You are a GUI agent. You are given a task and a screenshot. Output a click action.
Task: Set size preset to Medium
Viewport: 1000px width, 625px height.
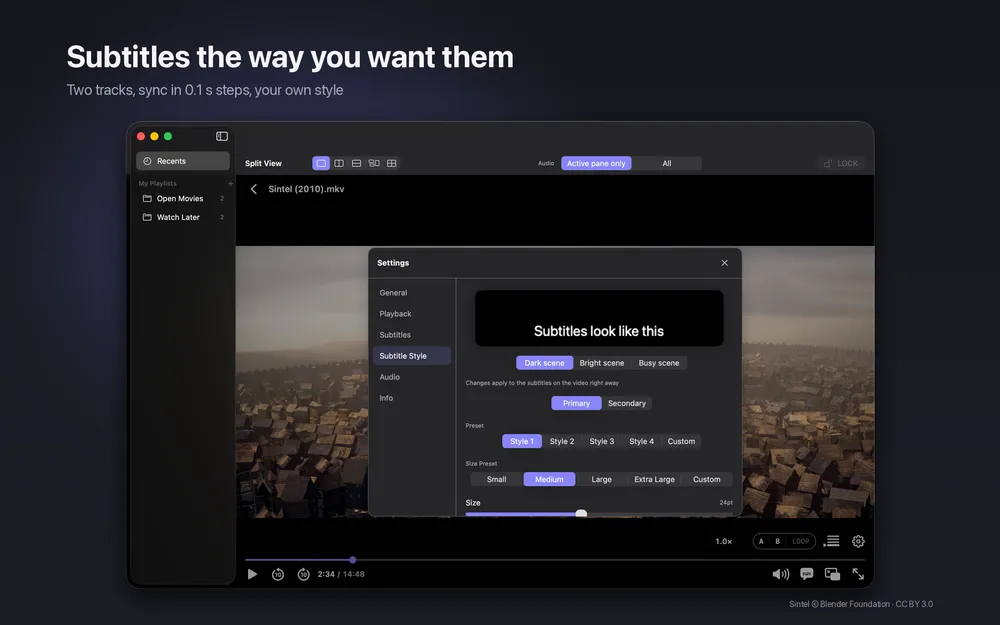[x=549, y=480]
